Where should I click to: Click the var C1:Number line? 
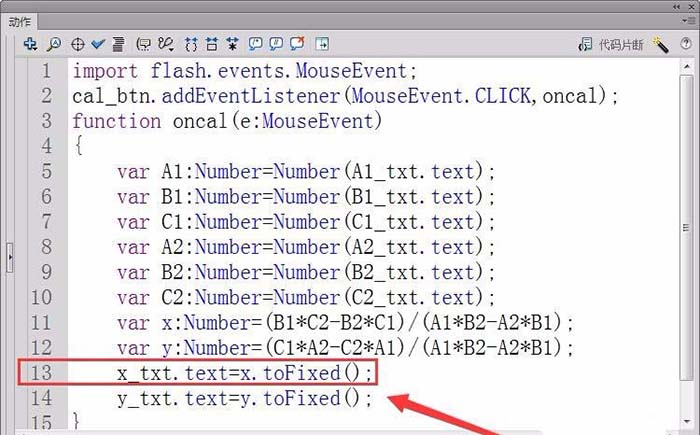[x=306, y=222]
